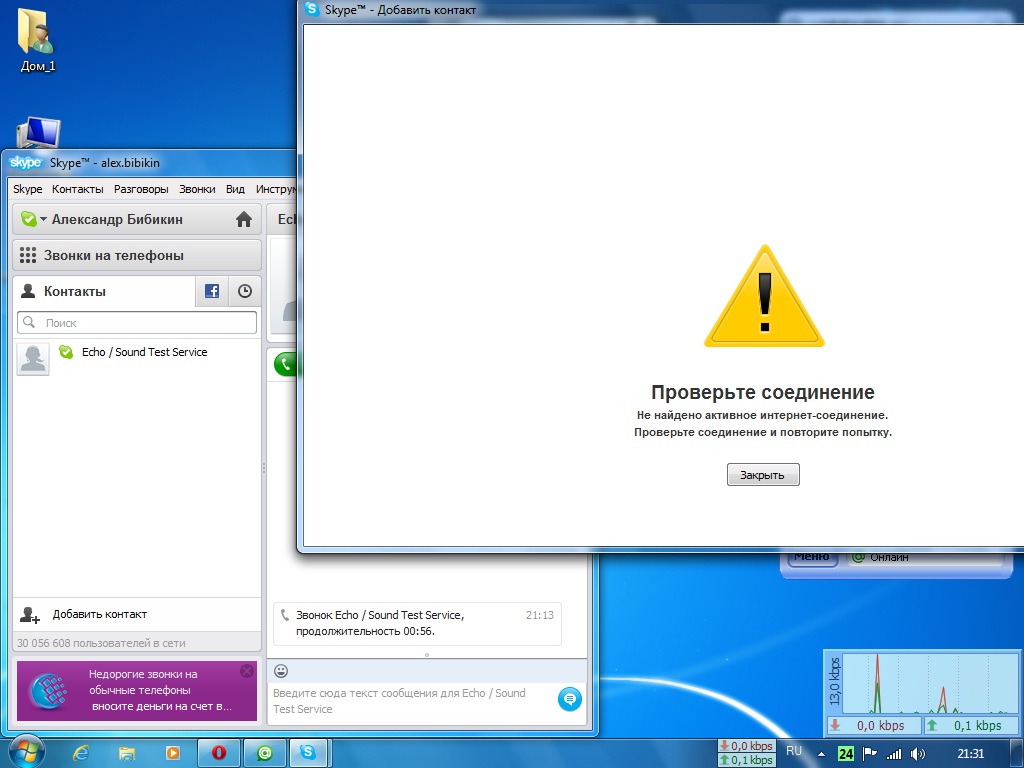This screenshot has height=768, width=1024.
Task: Click Добавить контакт at the bottom of the contact list
Action: (137, 615)
